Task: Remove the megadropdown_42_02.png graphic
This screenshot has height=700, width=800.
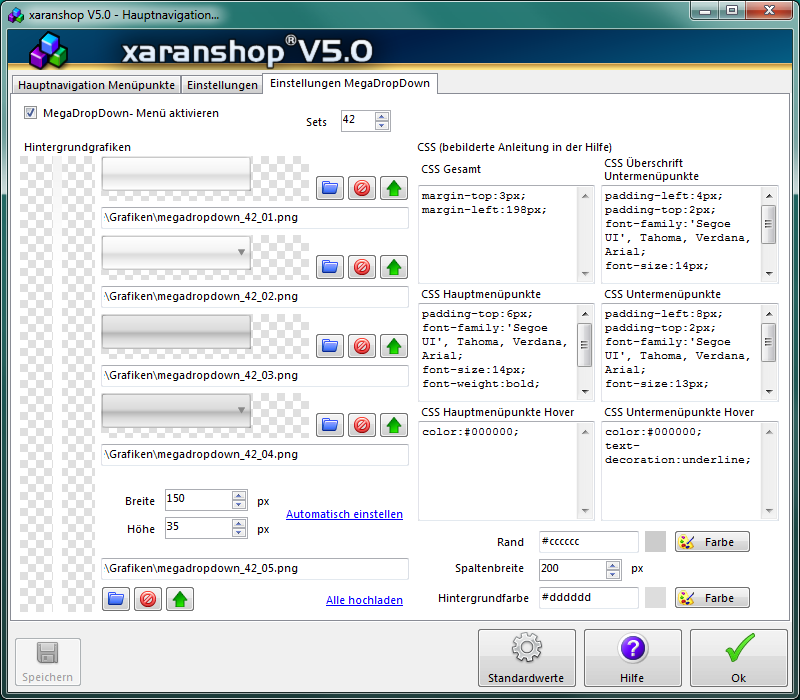Action: pos(362,267)
